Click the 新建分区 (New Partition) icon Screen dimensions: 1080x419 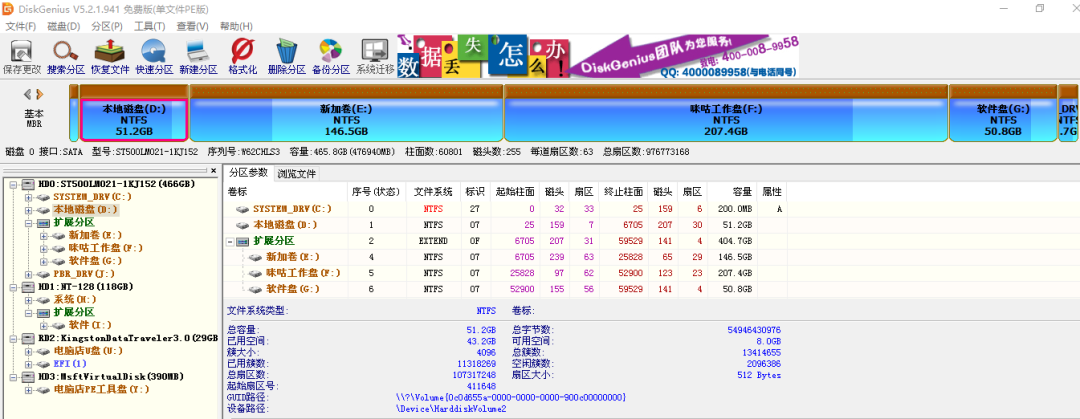click(198, 52)
